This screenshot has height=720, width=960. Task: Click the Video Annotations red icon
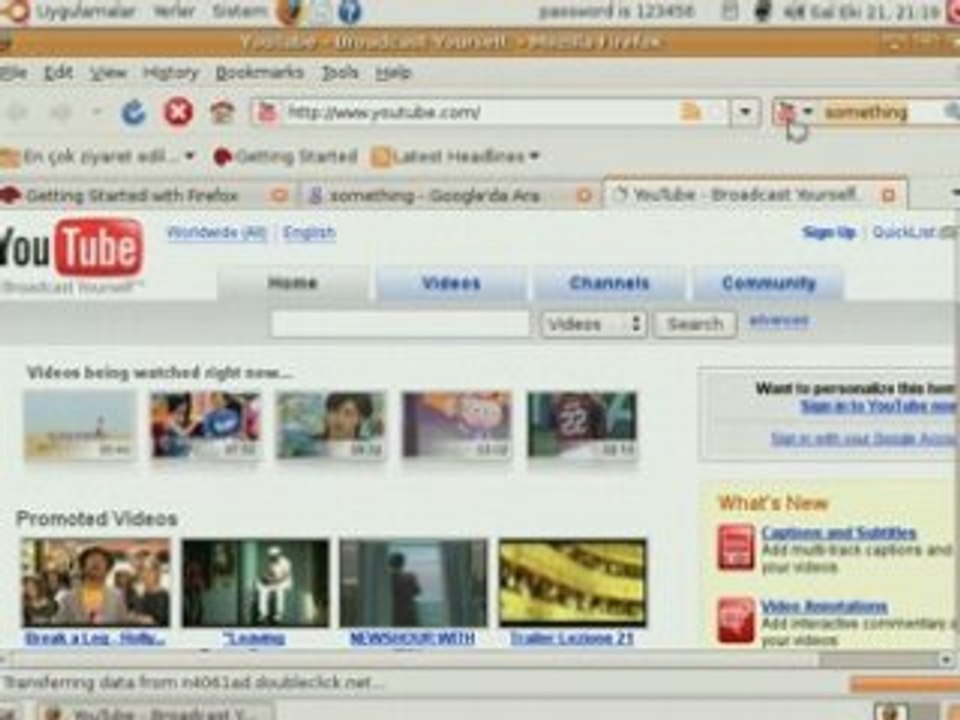[x=736, y=620]
